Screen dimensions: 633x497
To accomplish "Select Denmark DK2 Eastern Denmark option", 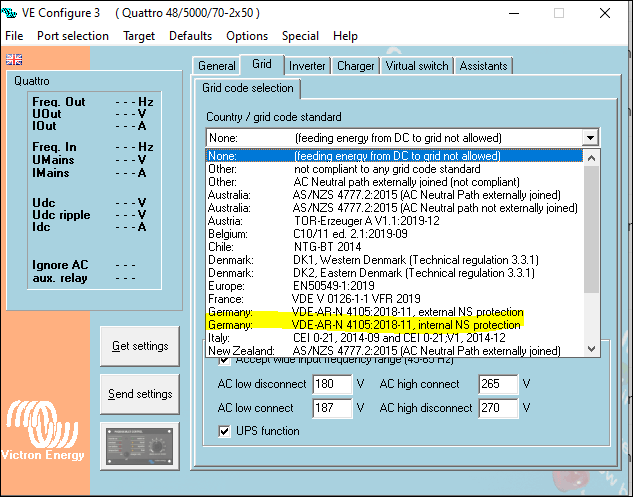I will coord(394,273).
